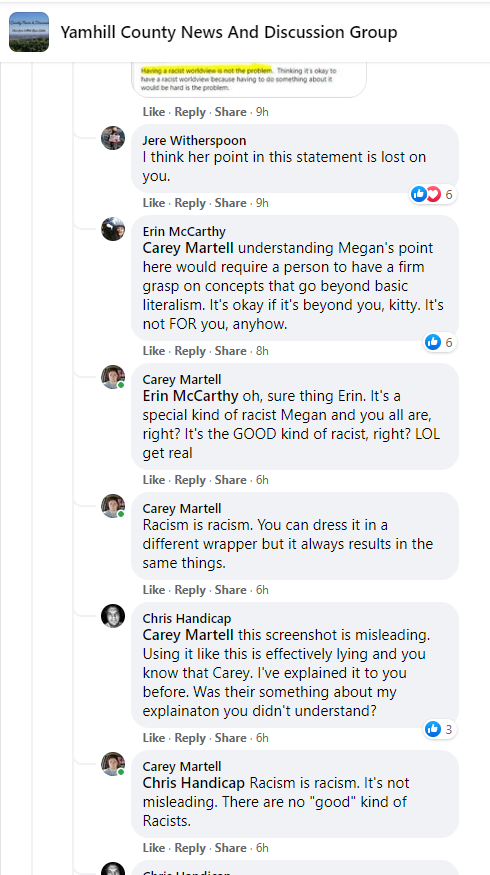Open the highlighted screenshot attachment image
The height and width of the screenshot is (875, 490).
(249, 80)
